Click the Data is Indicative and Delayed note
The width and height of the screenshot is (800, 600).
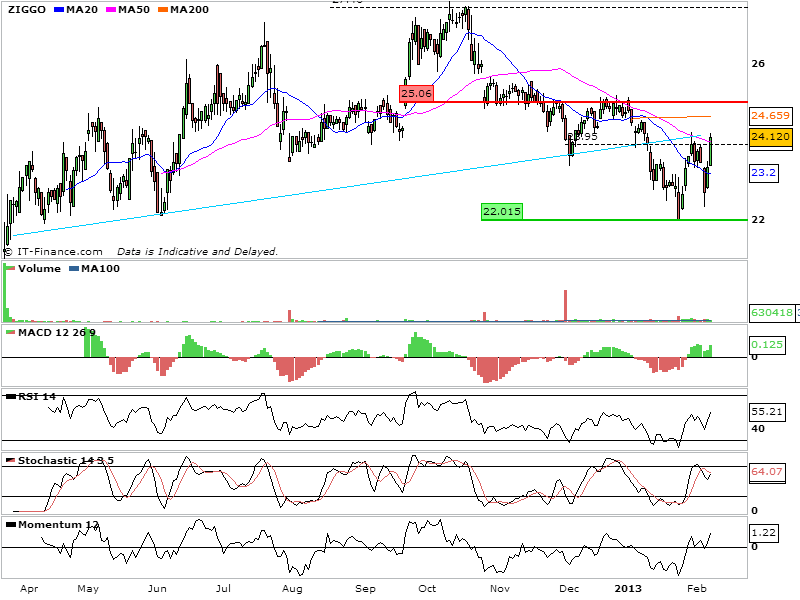(197, 252)
